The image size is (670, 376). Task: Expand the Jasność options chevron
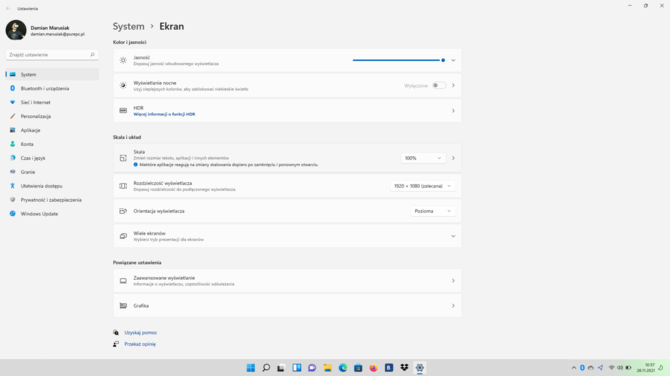pos(453,60)
